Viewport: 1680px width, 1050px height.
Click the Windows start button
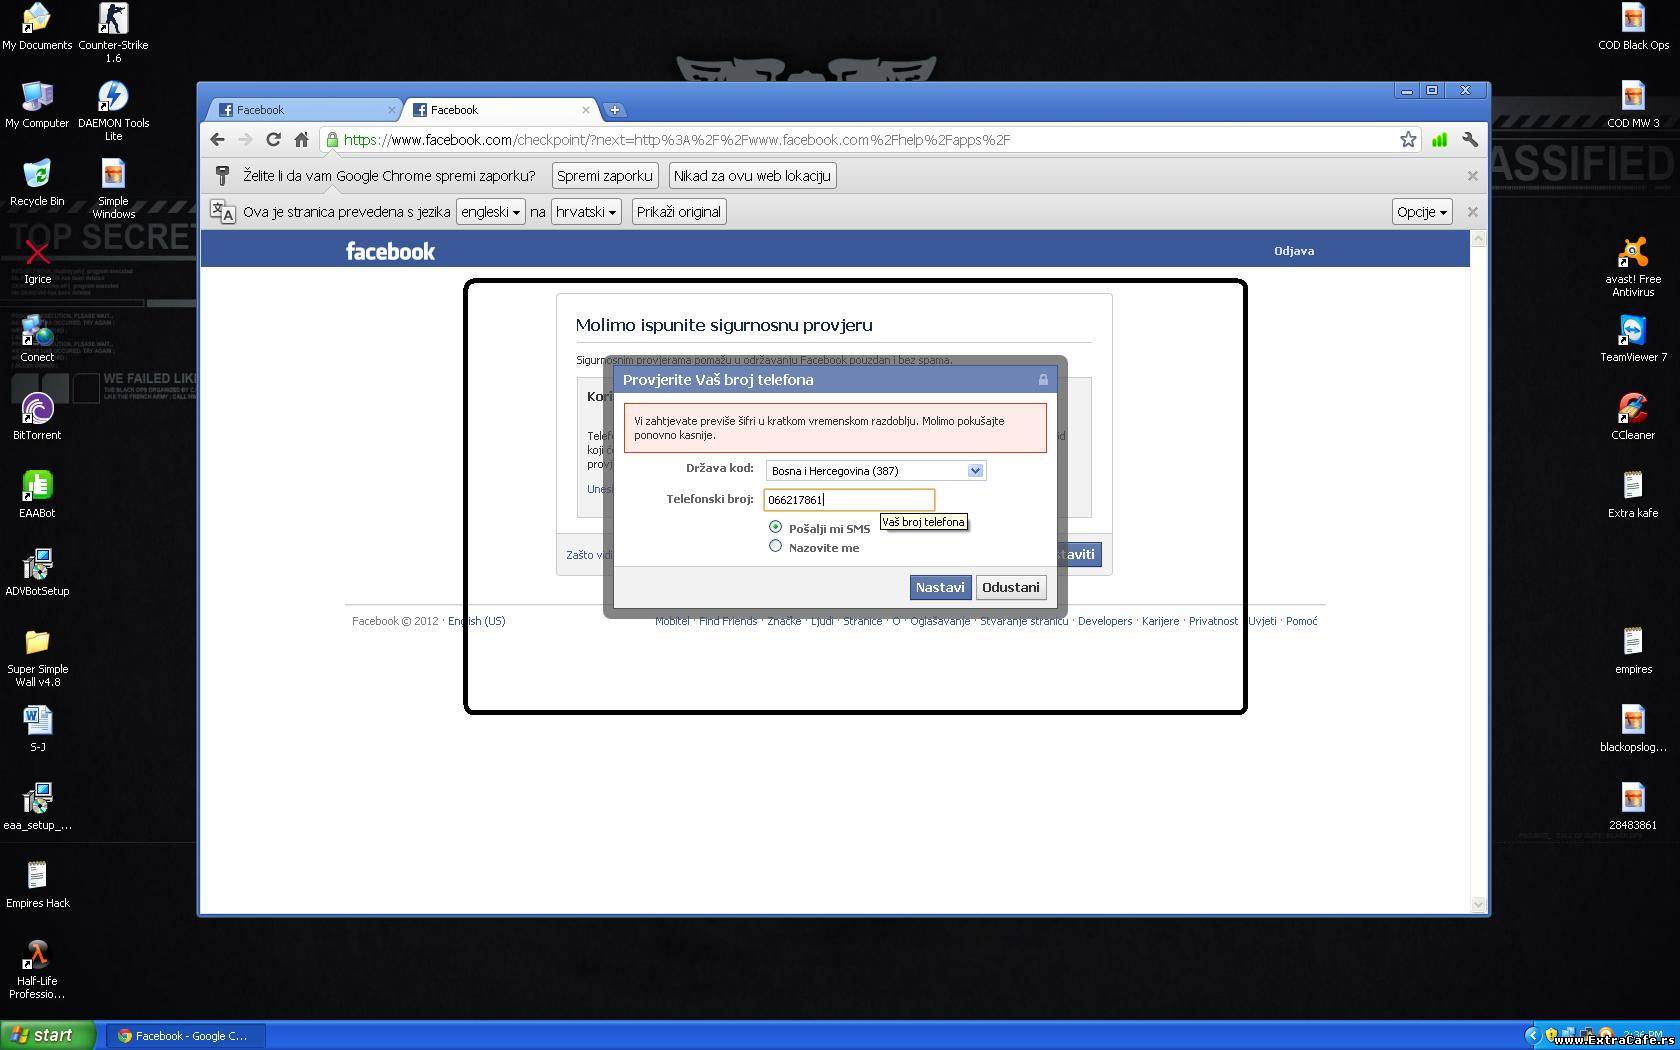point(48,1035)
